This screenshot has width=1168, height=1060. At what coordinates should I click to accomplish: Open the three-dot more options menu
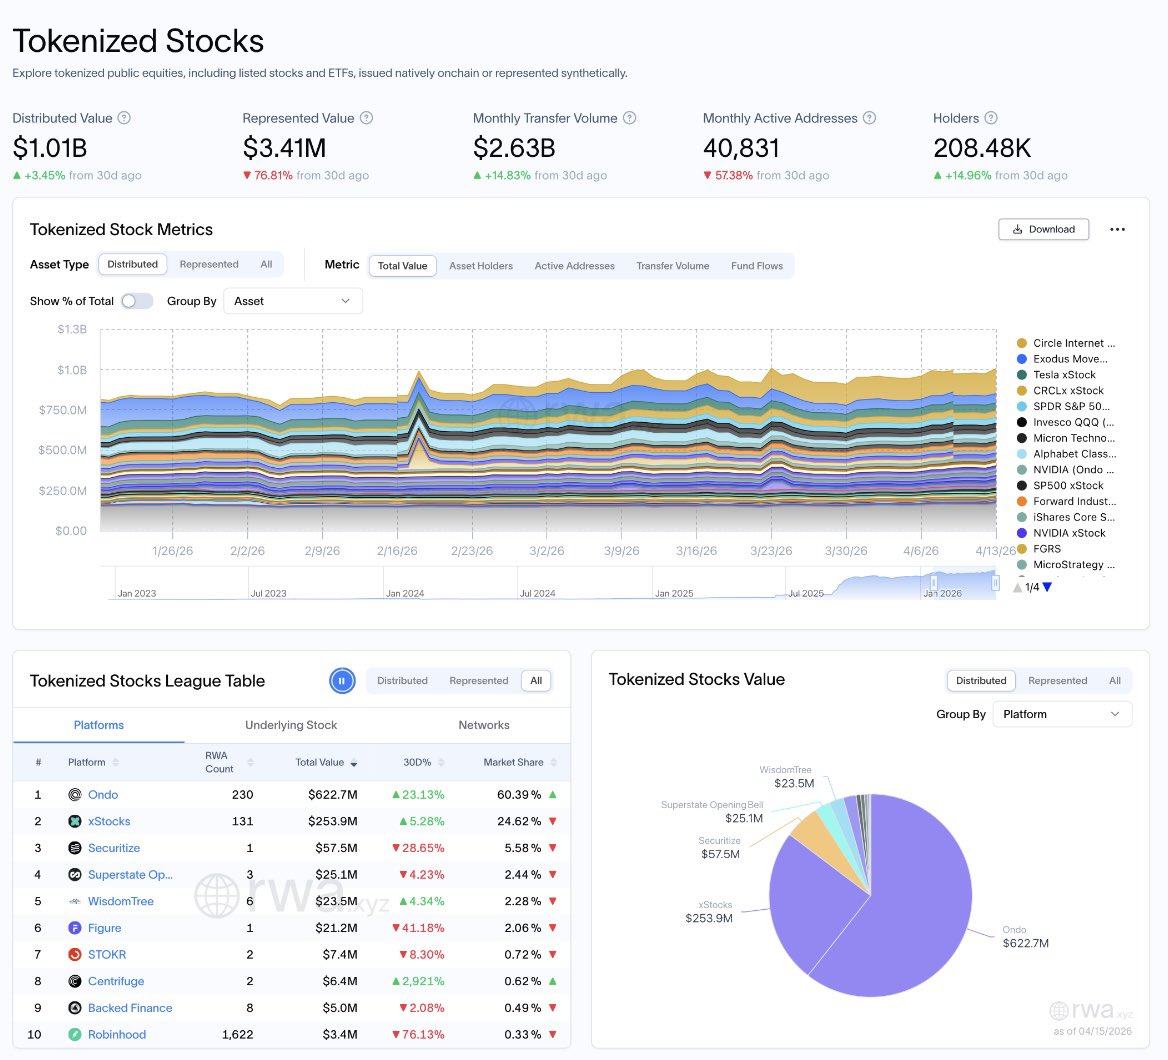point(1117,229)
